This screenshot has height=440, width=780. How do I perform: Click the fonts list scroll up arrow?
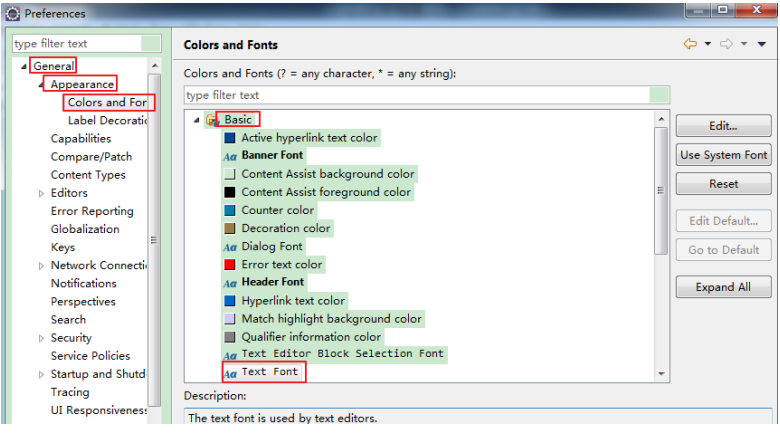click(x=661, y=119)
